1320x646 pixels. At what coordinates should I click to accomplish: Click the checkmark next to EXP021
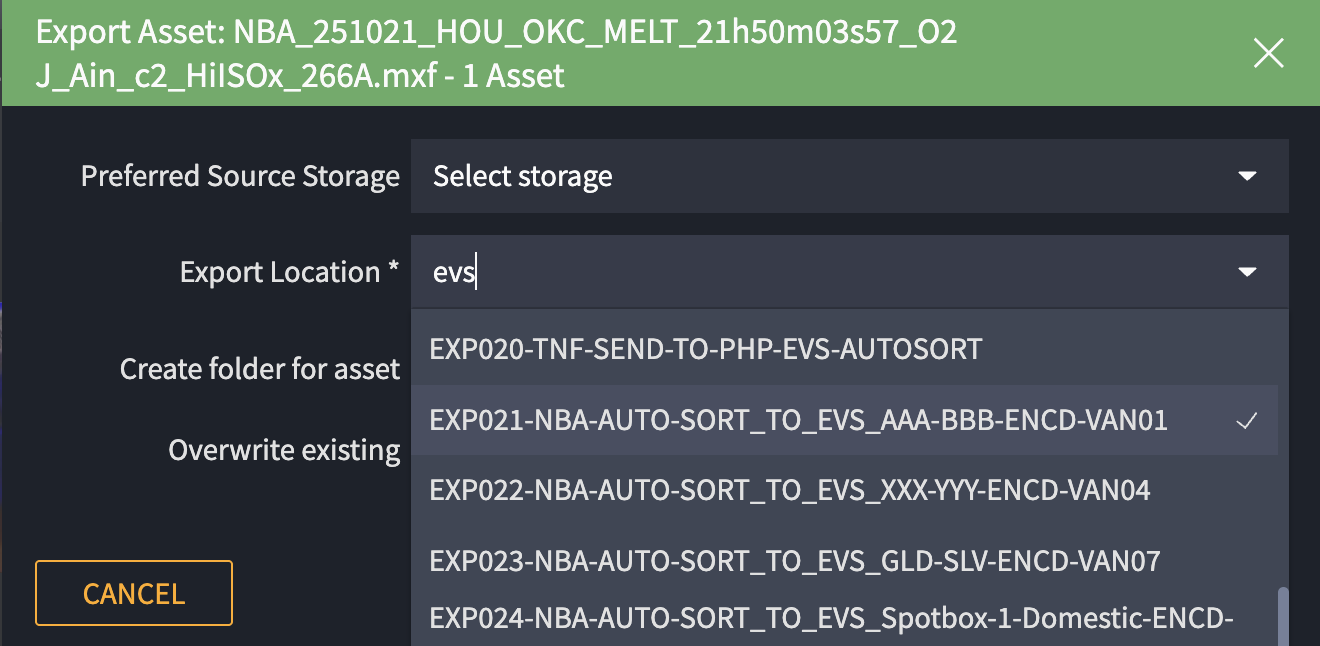pyautogui.click(x=1246, y=421)
